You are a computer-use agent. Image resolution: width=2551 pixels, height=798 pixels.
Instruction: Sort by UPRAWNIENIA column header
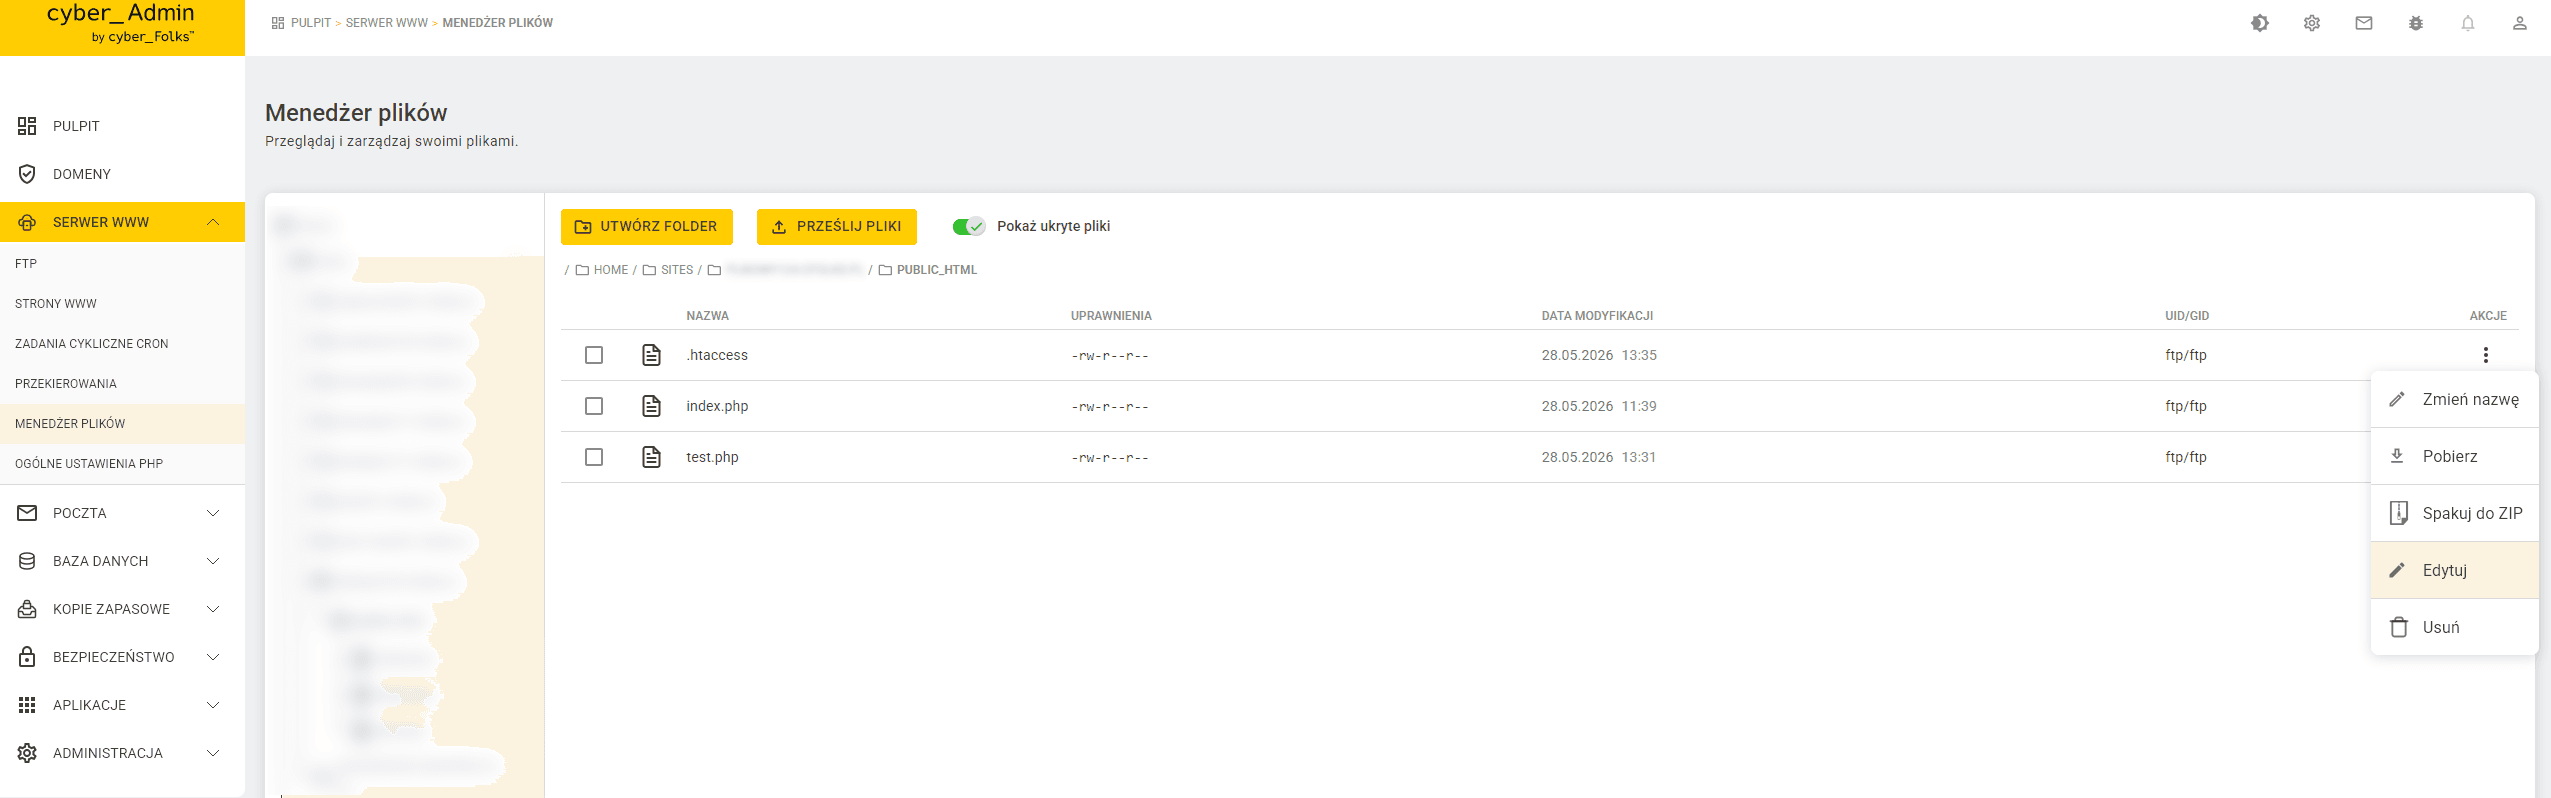pos(1111,316)
